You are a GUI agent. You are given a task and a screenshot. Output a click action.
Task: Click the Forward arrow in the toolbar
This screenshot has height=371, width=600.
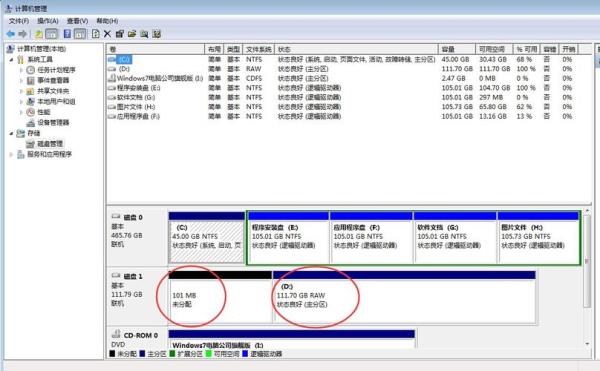(23, 34)
